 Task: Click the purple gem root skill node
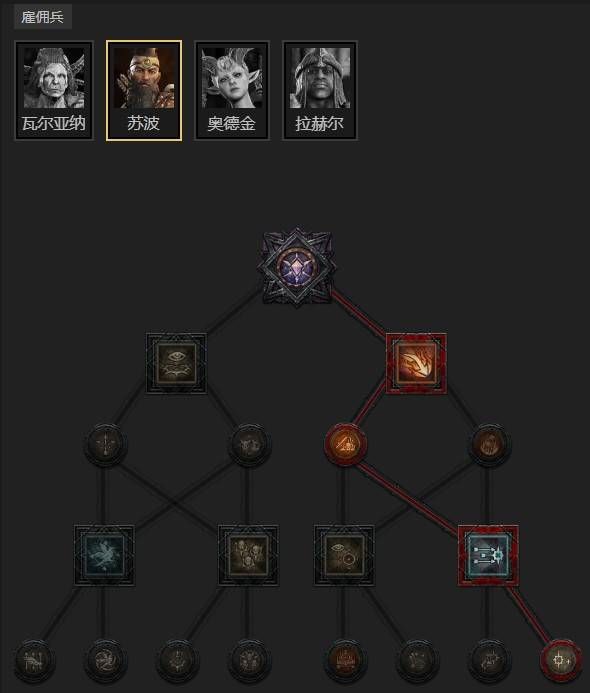tap(297, 268)
